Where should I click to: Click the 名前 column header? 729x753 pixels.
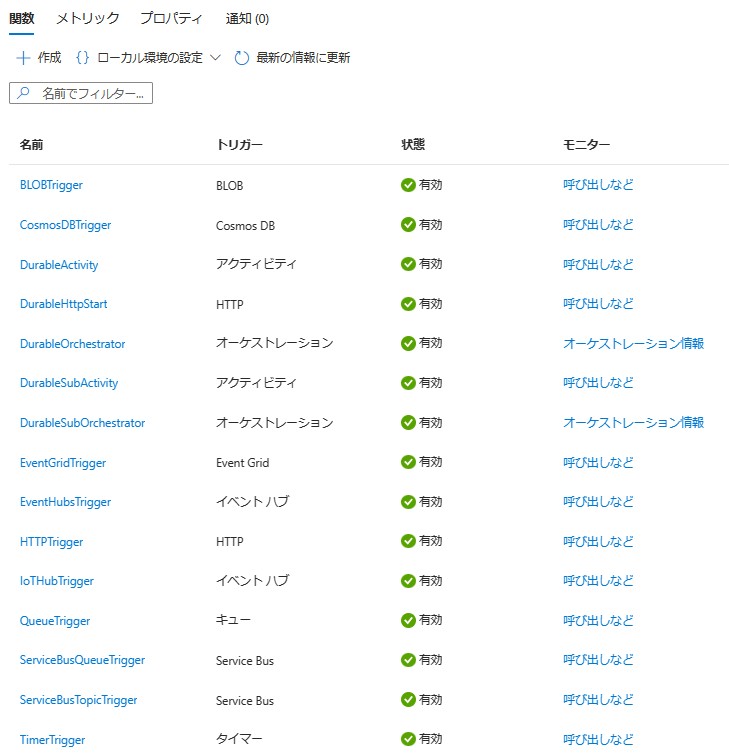click(31, 145)
